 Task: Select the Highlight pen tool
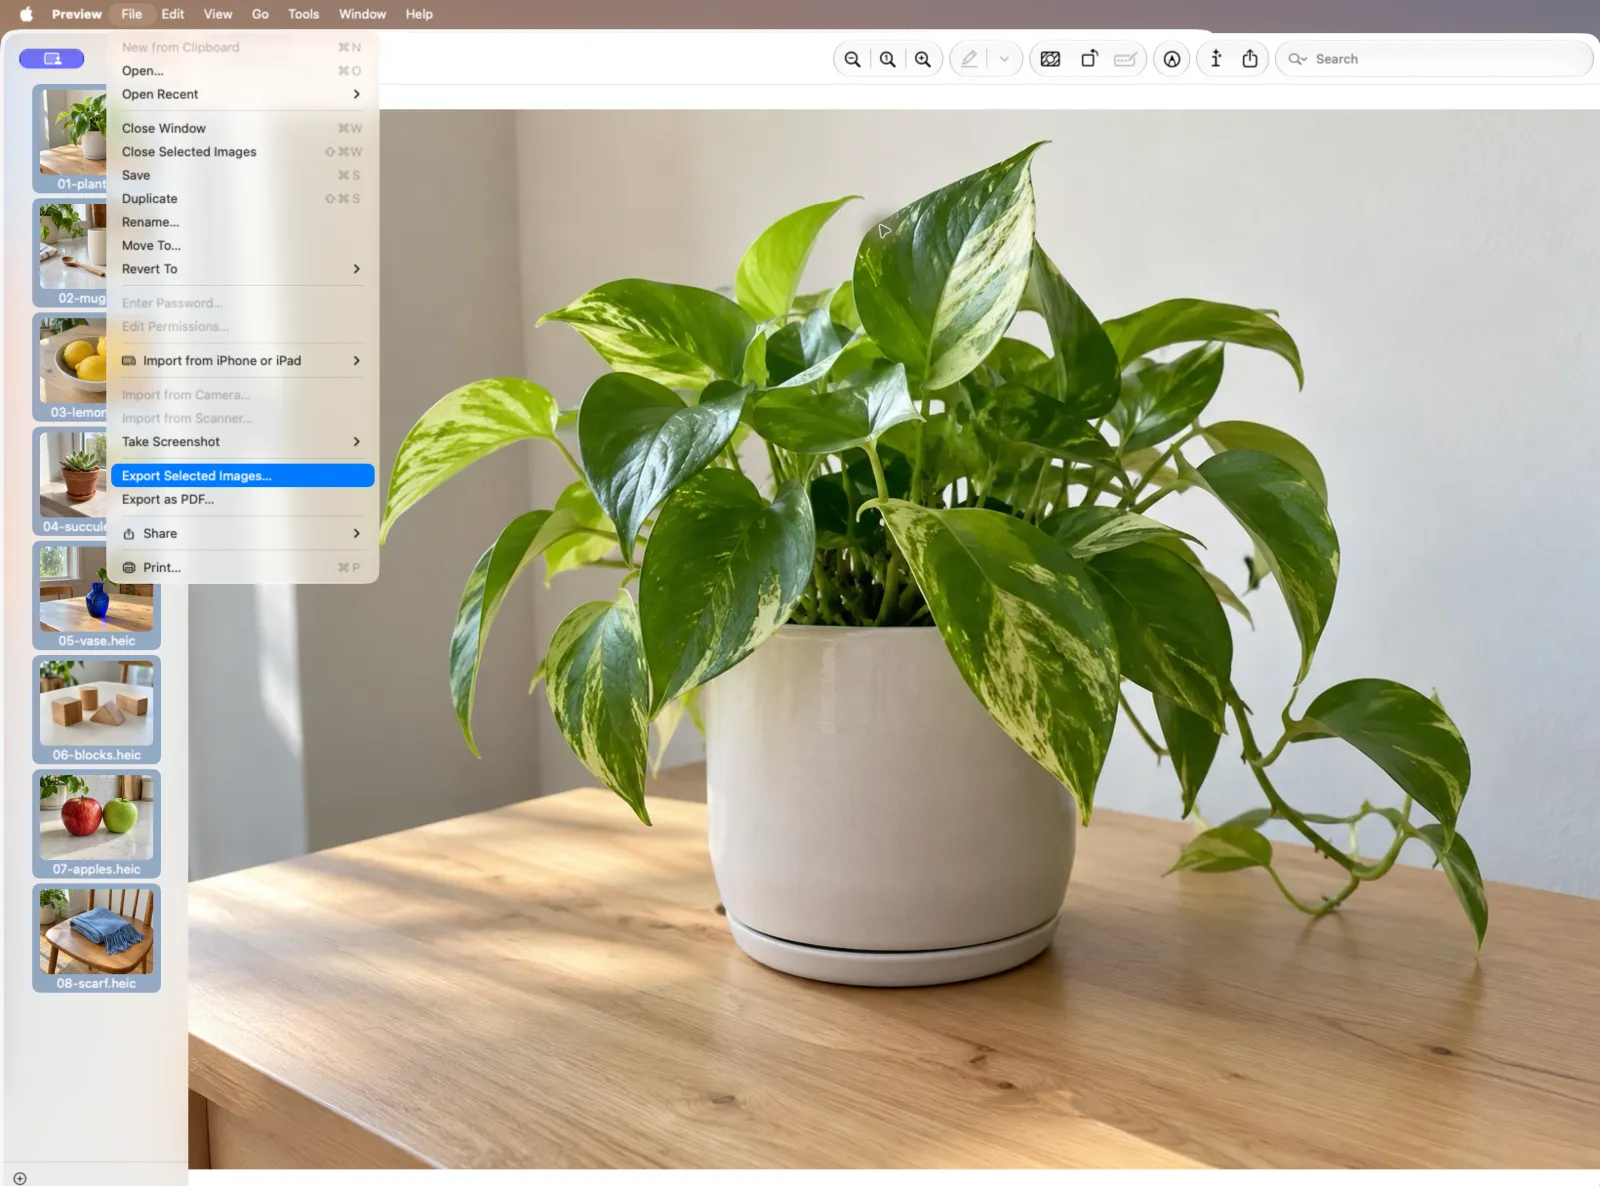[x=969, y=59]
